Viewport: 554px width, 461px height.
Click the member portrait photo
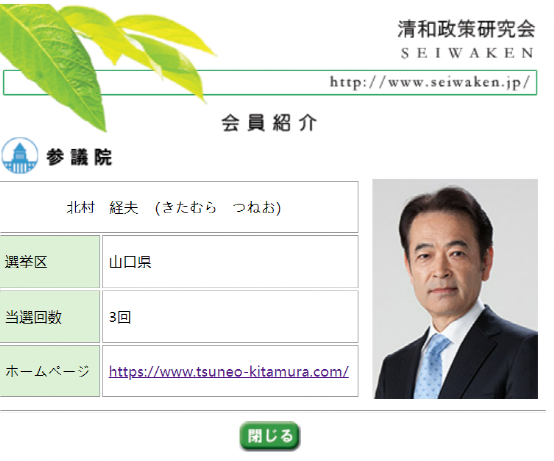pos(455,289)
